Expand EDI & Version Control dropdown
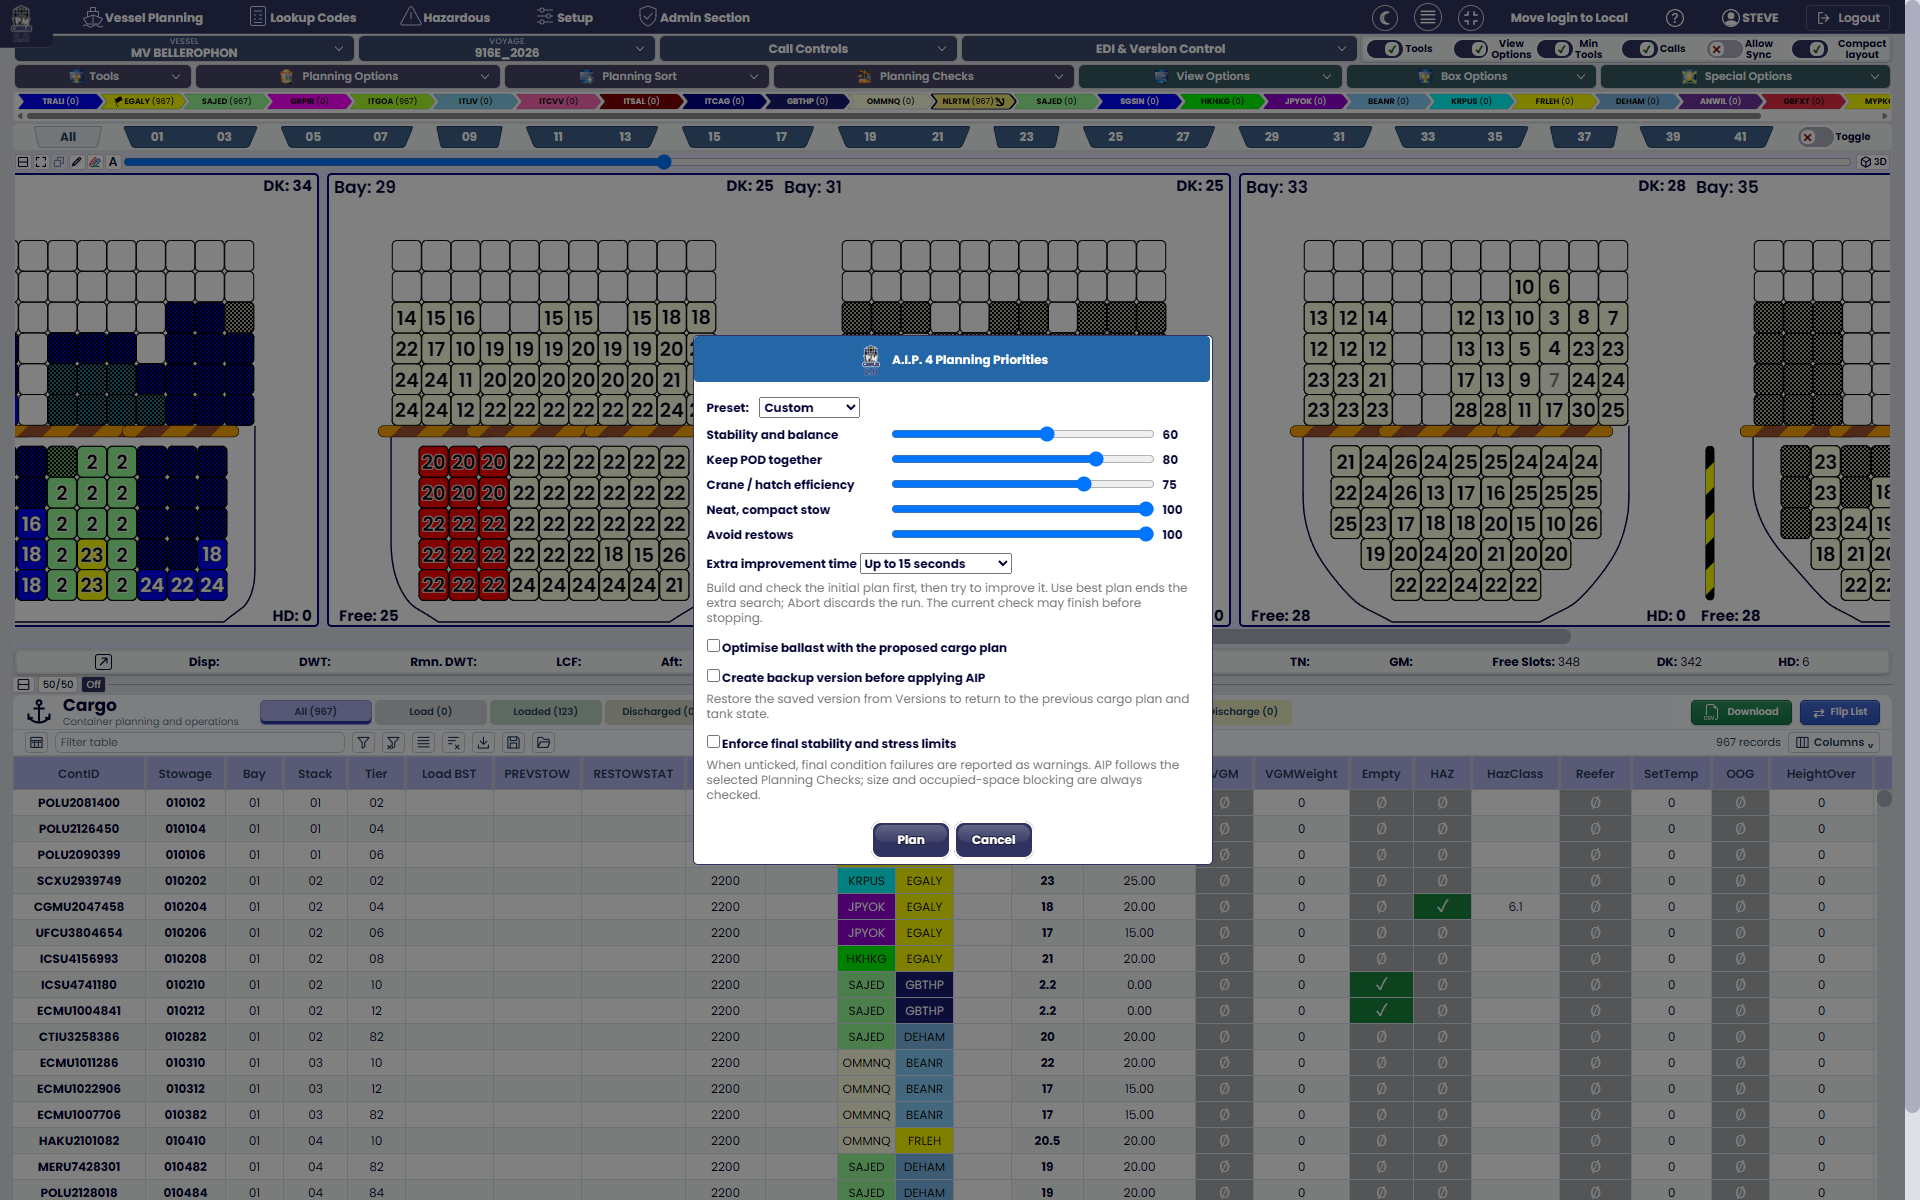The height and width of the screenshot is (1200, 1920). click(x=1160, y=48)
